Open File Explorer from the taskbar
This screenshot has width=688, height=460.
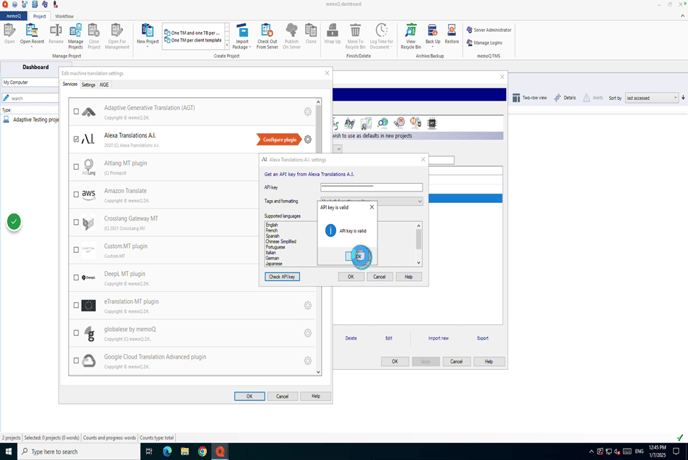tap(185, 451)
